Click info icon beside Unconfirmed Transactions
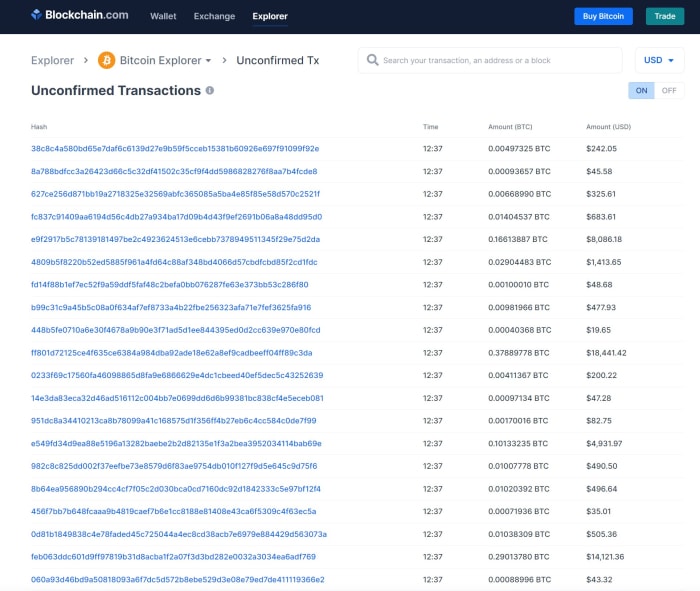700x591 pixels. [210, 91]
